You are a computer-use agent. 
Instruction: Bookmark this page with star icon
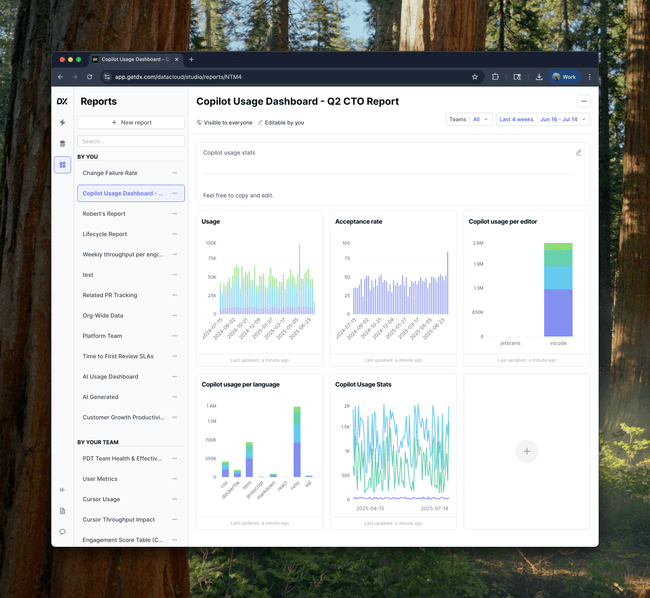tap(475, 77)
